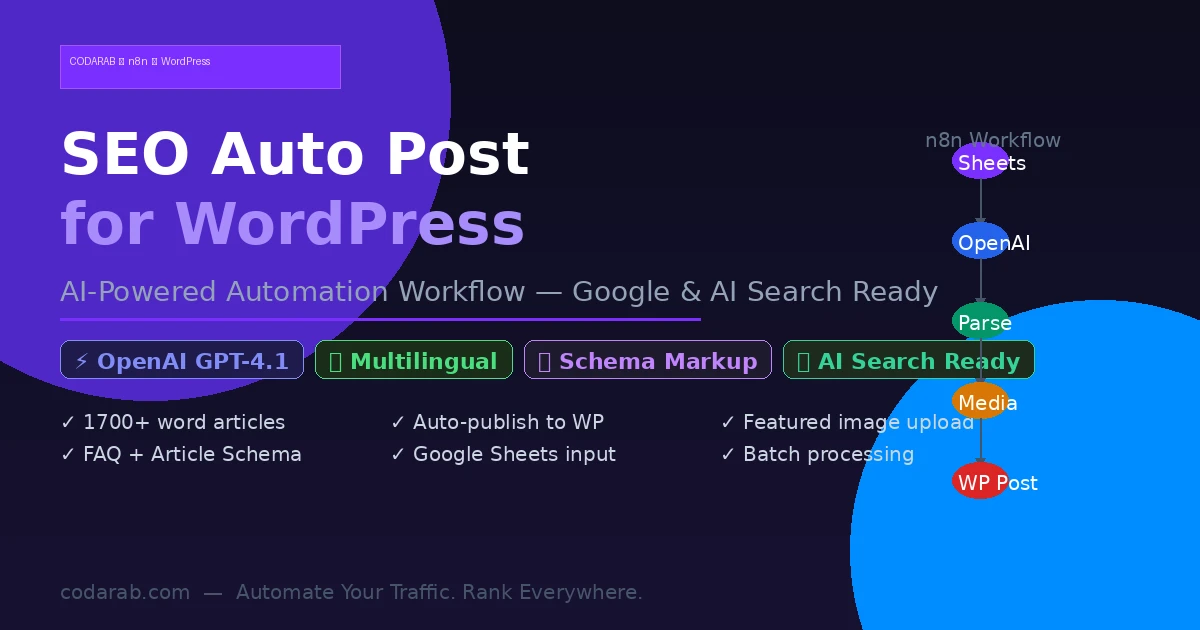Click the 1700+ word articles checkmark item
This screenshot has height=630, width=1200.
tap(173, 422)
